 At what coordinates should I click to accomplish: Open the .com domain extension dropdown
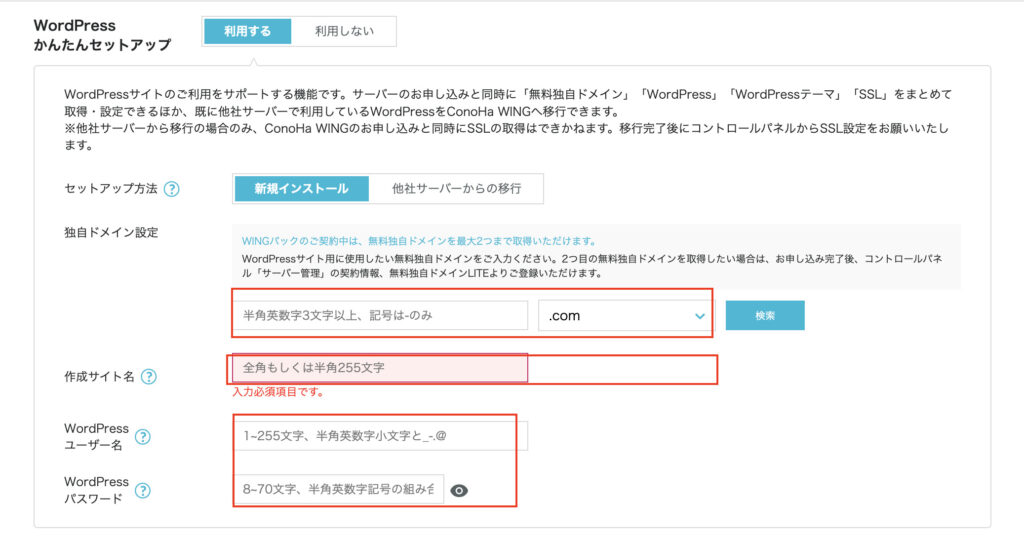click(x=626, y=316)
